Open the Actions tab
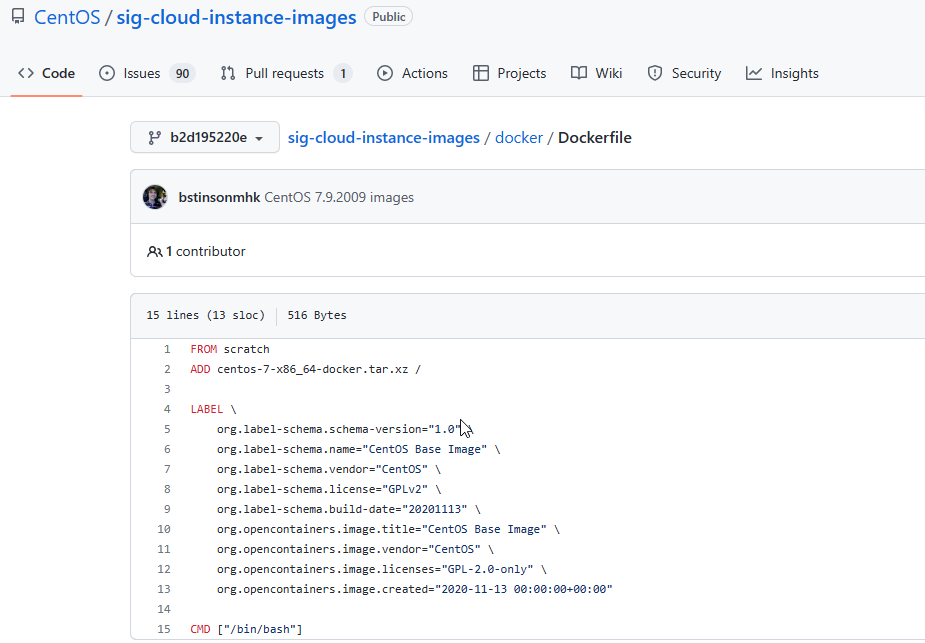The image size is (925, 643). pyautogui.click(x=412, y=73)
